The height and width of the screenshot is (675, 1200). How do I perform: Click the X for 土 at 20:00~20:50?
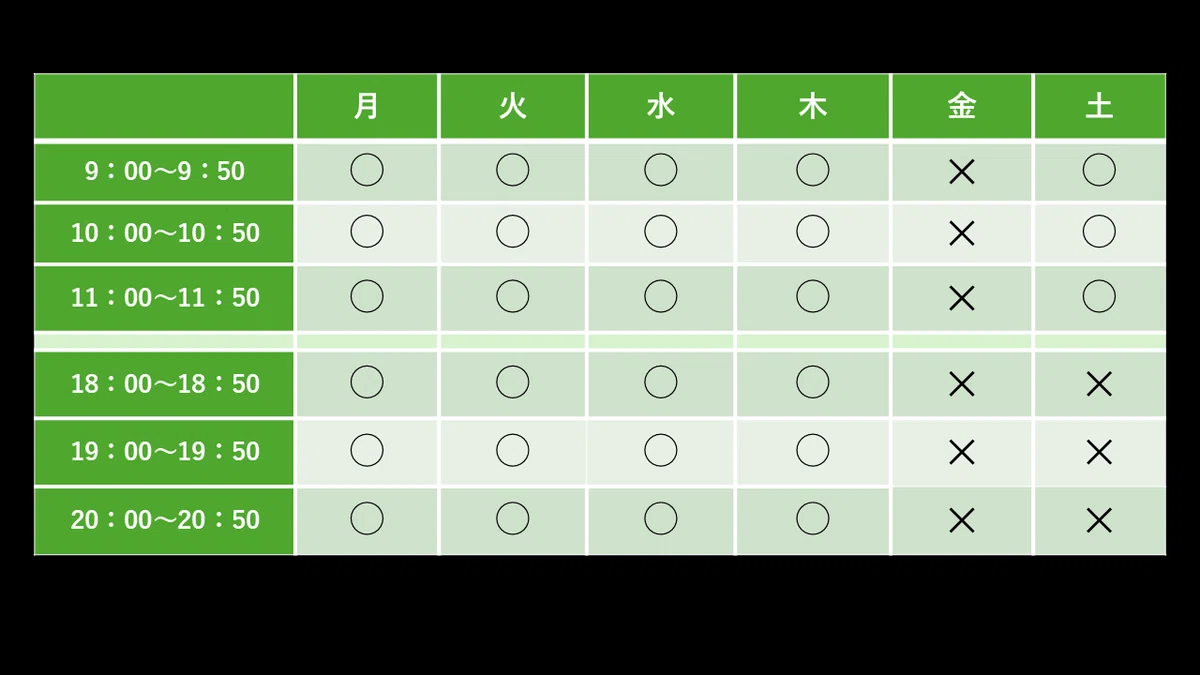[x=1099, y=521]
